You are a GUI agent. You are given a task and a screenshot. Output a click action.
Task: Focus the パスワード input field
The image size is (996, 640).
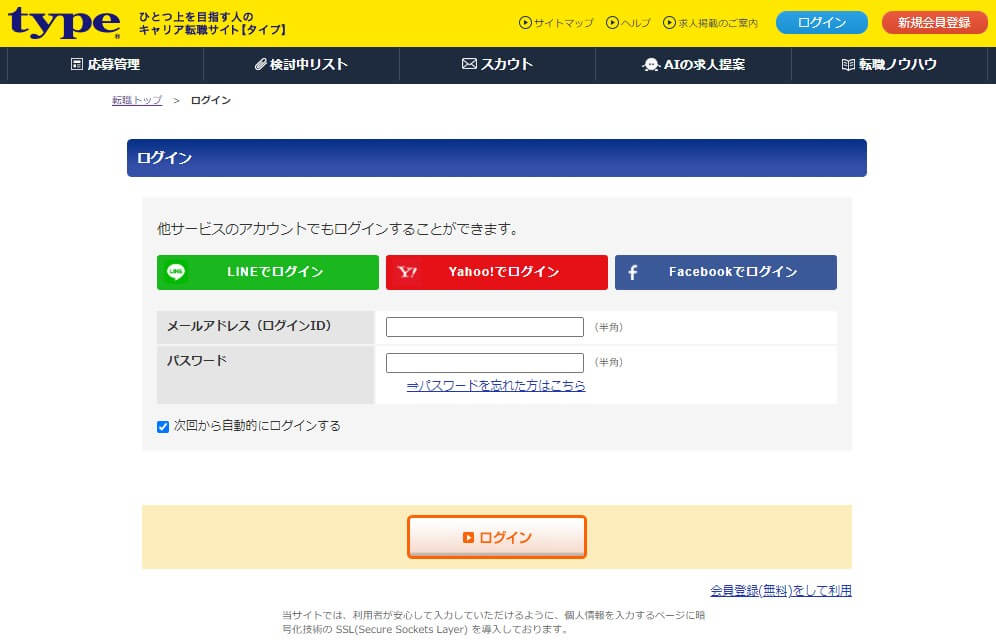click(484, 363)
